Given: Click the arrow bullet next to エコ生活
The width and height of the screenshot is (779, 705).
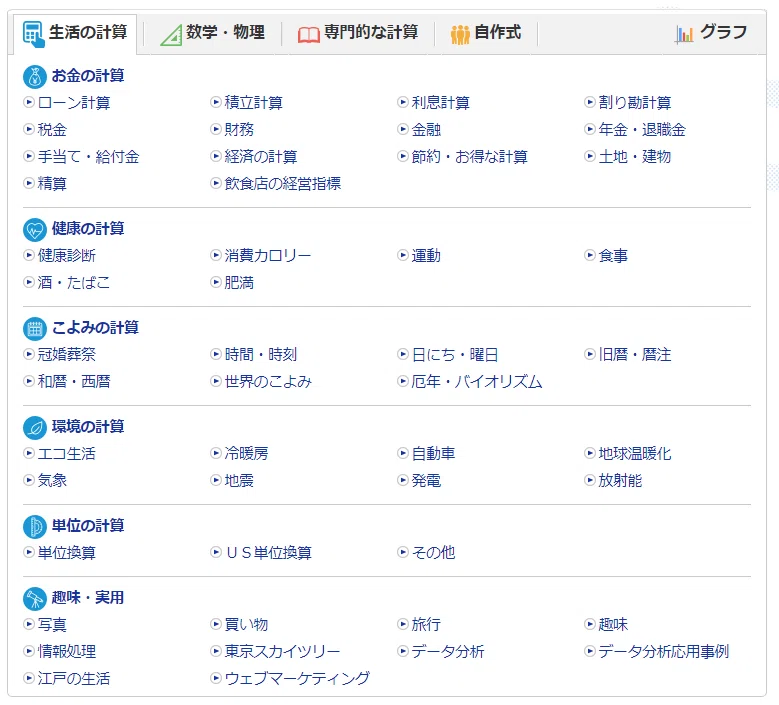Looking at the screenshot, I should pyautogui.click(x=29, y=453).
